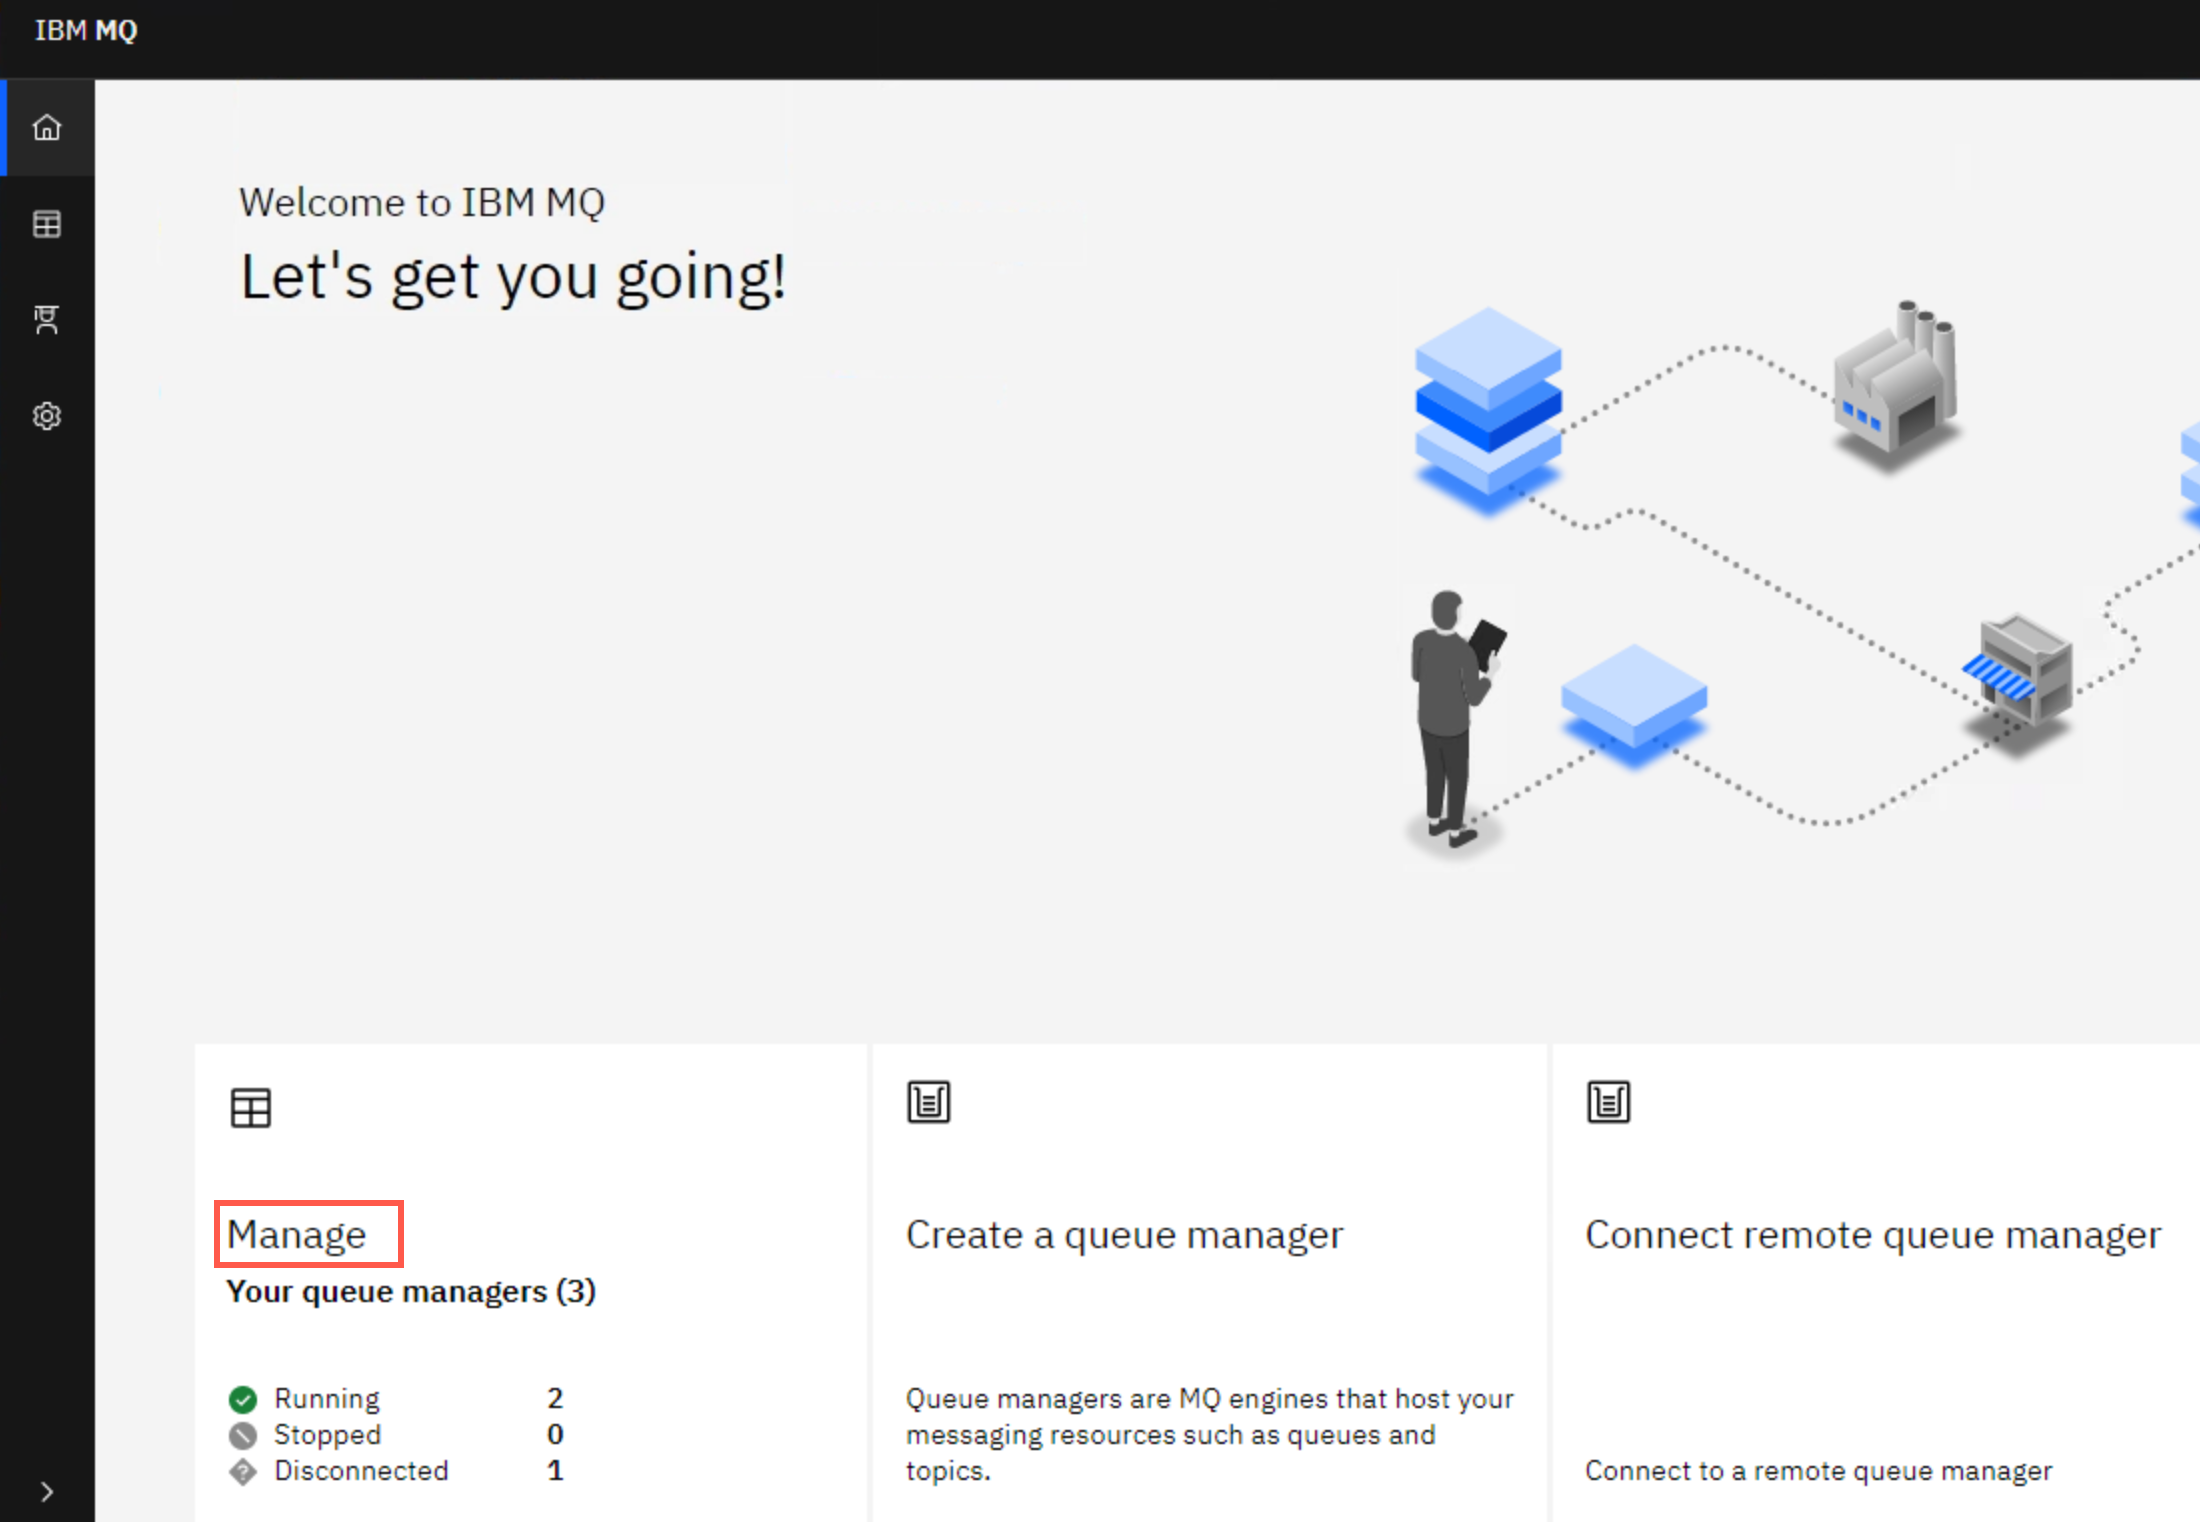Click the Running count '2'
Screen dimensions: 2200x1522
555,1398
